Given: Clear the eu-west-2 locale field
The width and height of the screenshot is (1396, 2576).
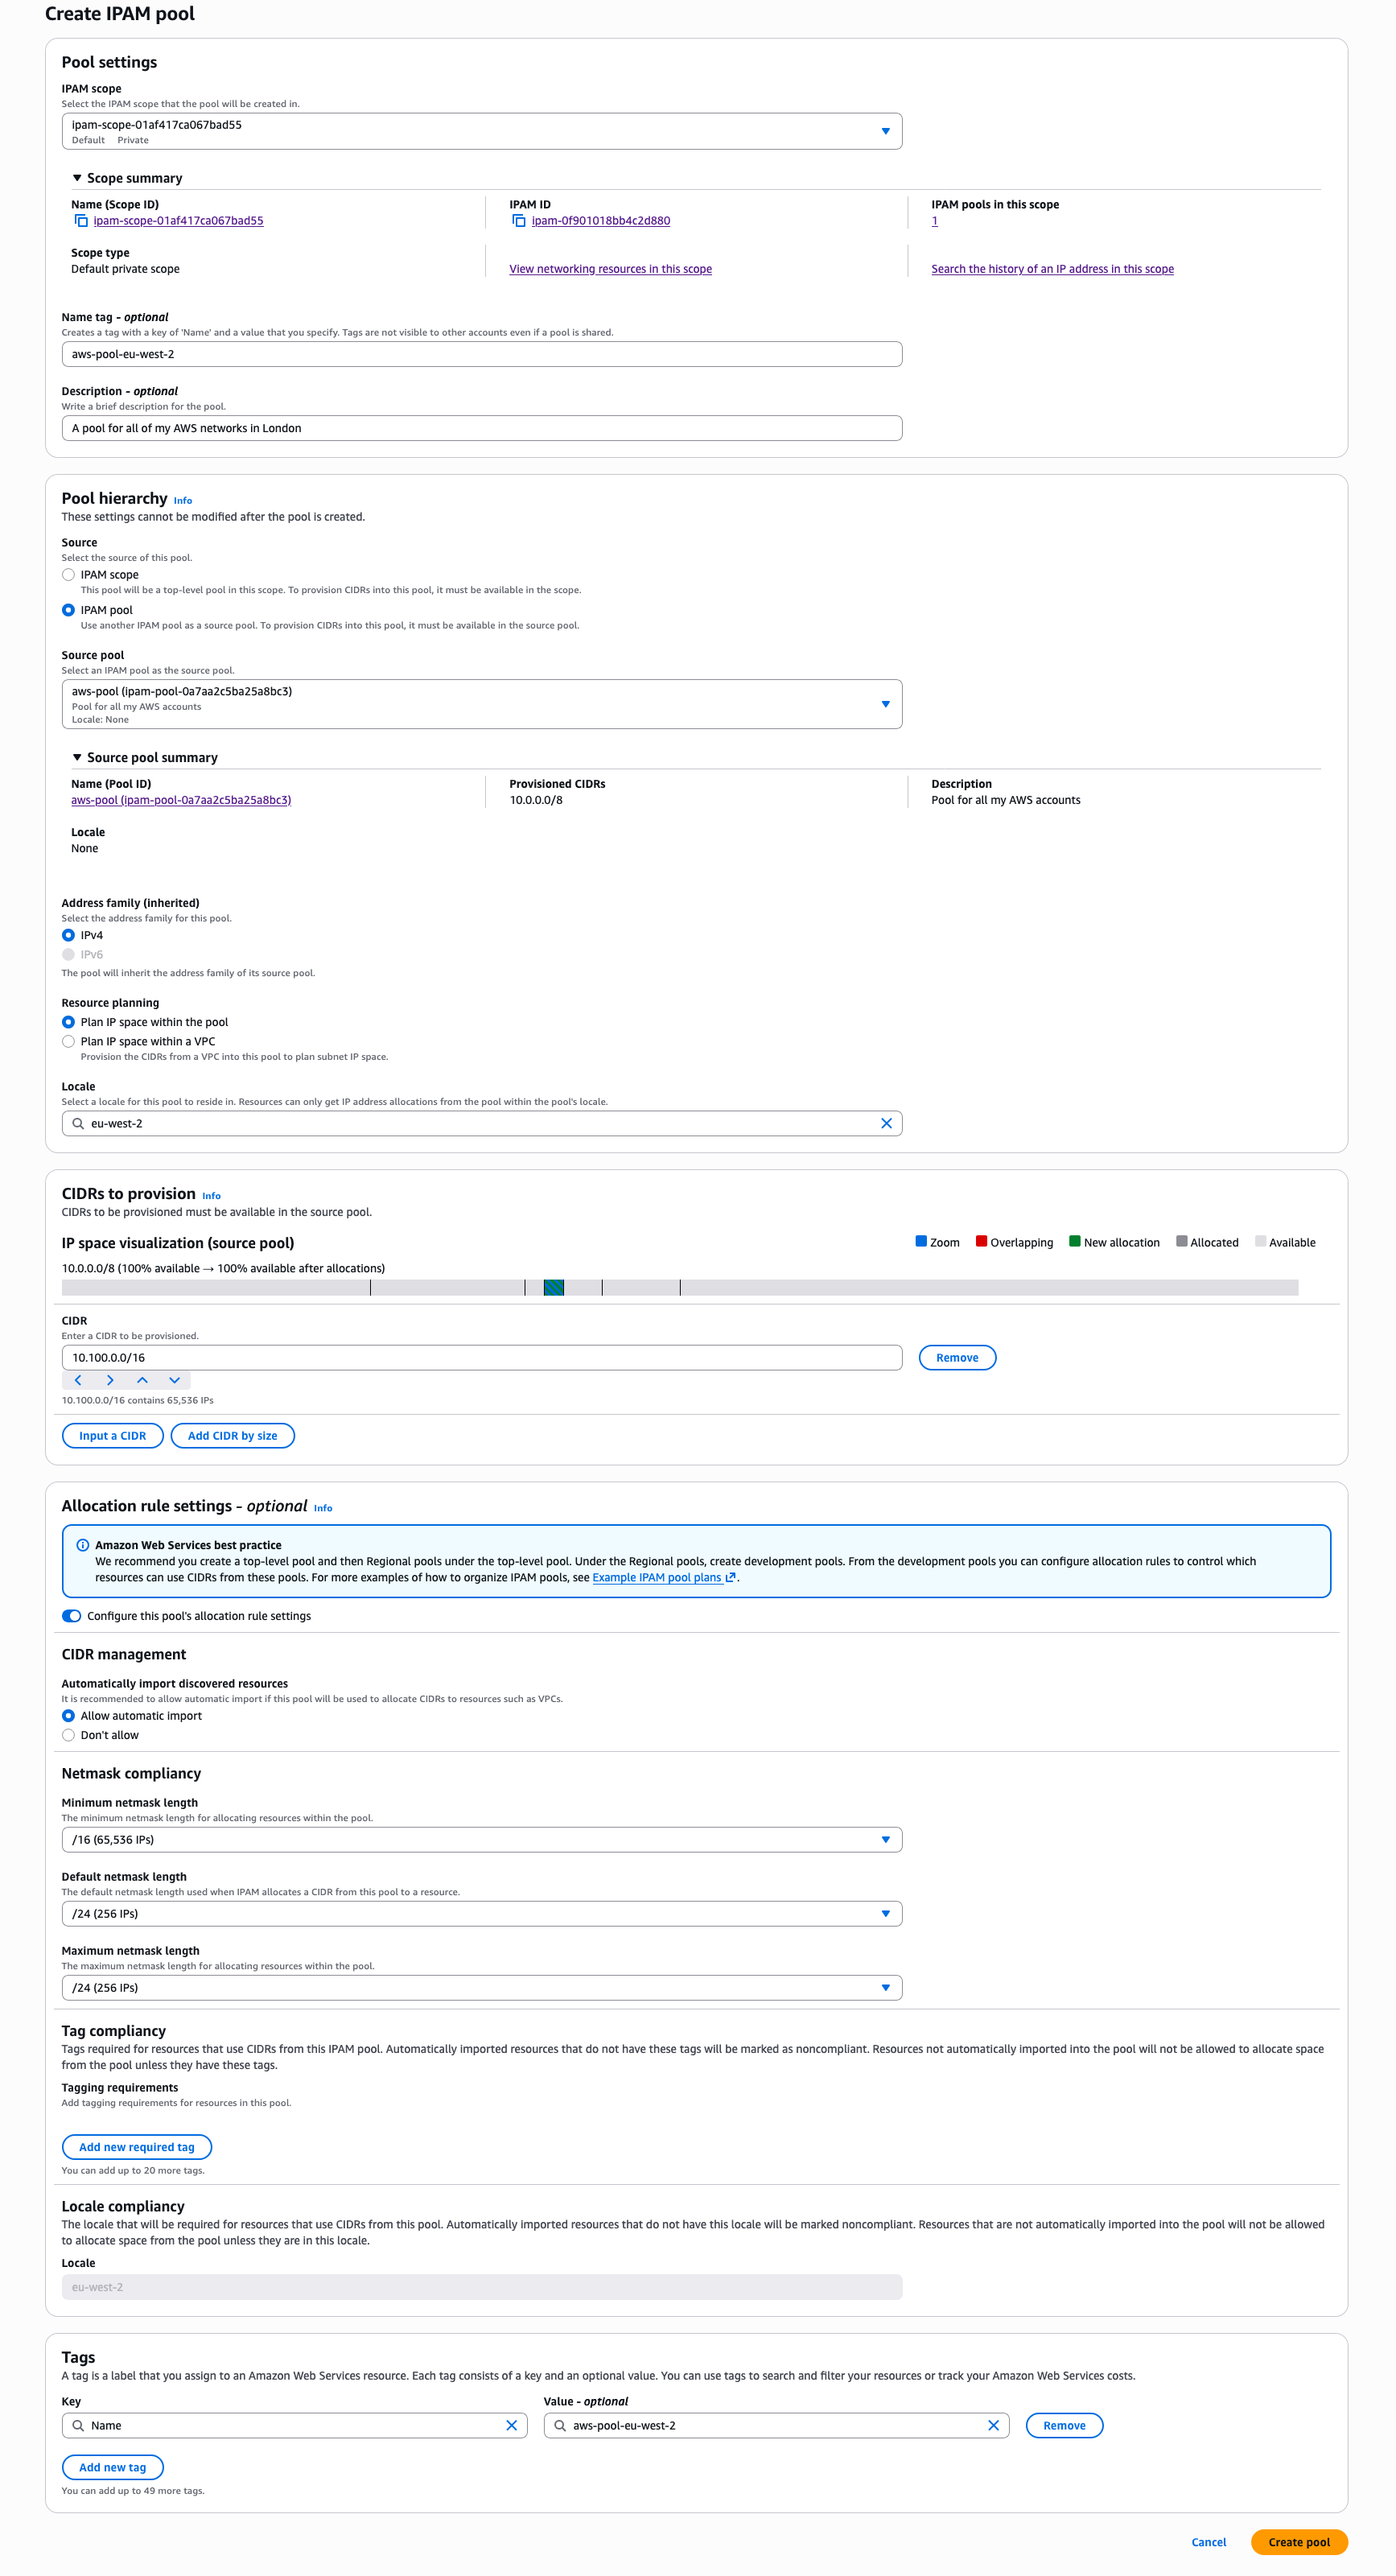Looking at the screenshot, I should tap(885, 1123).
